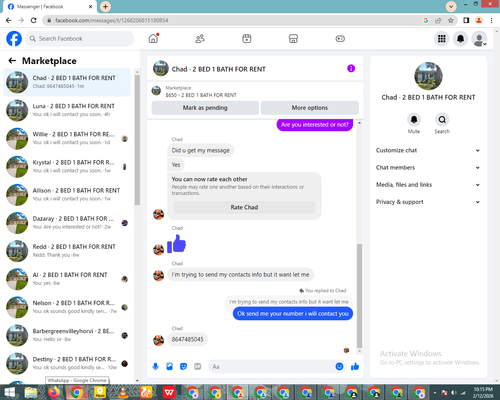
Task: Click the 8647485045 message bubble
Action: 187,339
